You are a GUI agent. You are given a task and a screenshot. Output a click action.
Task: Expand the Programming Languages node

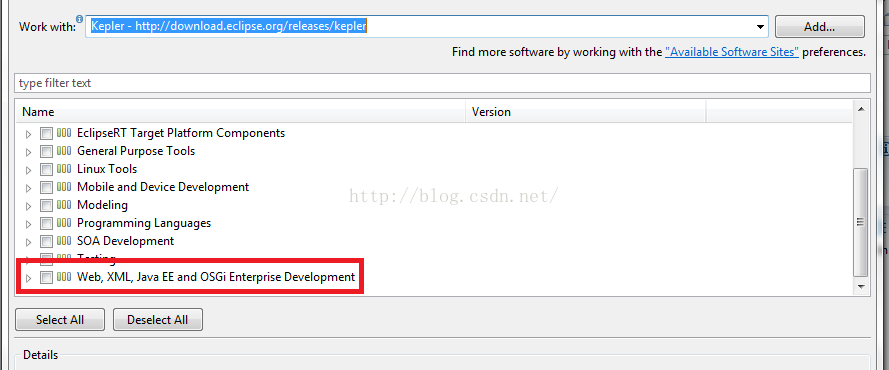[28, 224]
